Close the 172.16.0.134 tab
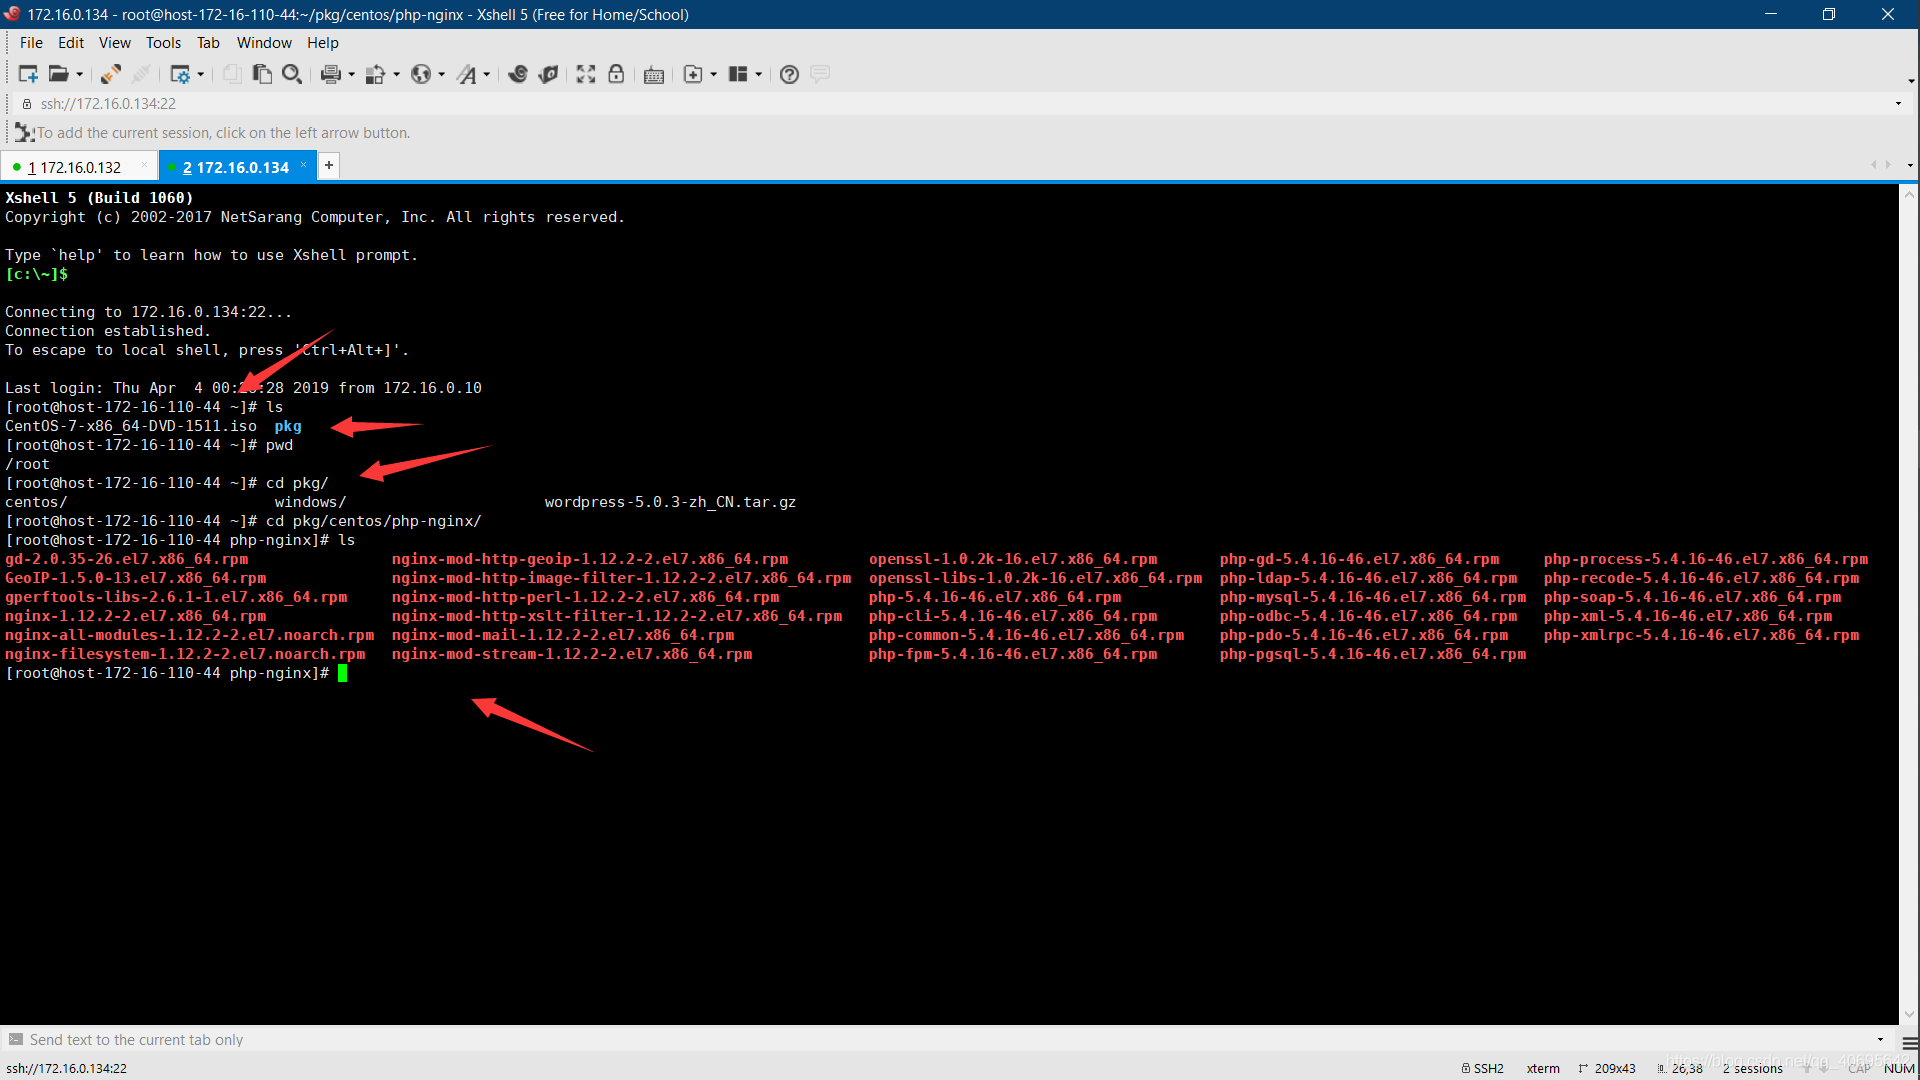The height and width of the screenshot is (1080, 1920). point(304,165)
